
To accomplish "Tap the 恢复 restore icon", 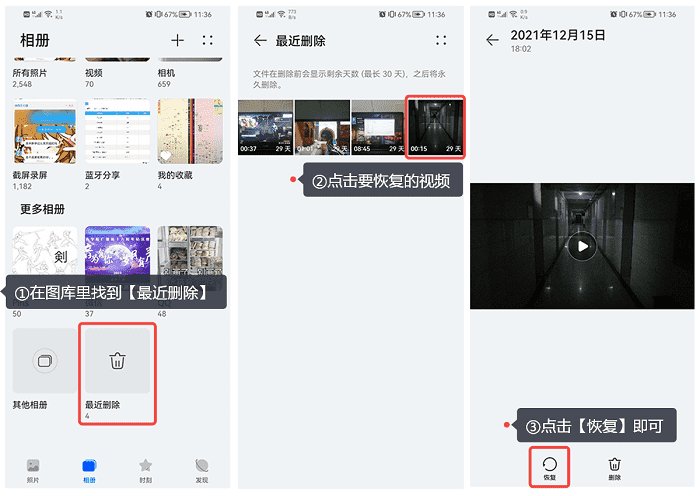I will 550,468.
